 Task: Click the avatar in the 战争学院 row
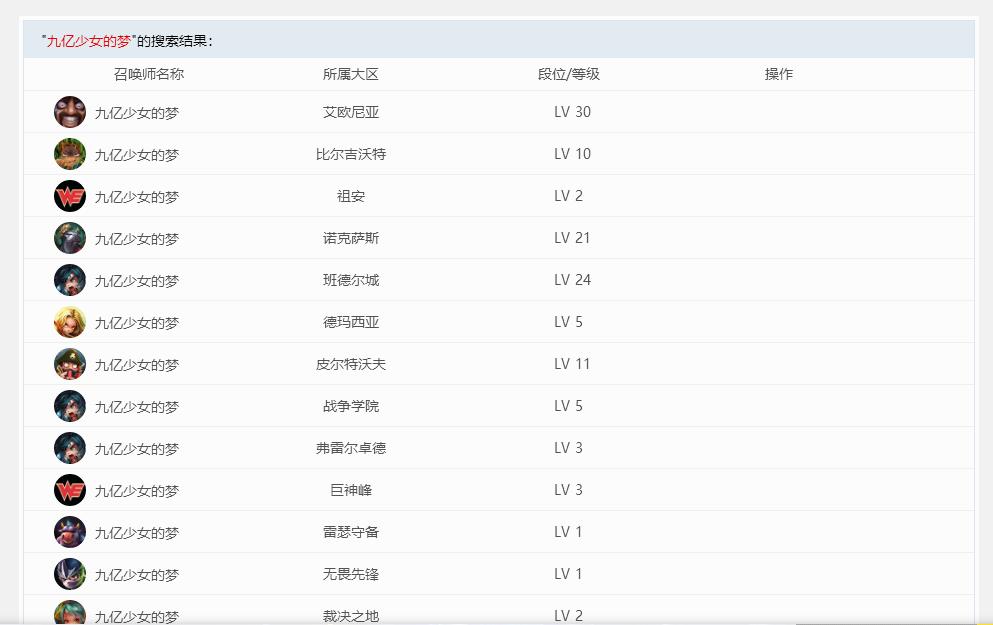point(70,406)
